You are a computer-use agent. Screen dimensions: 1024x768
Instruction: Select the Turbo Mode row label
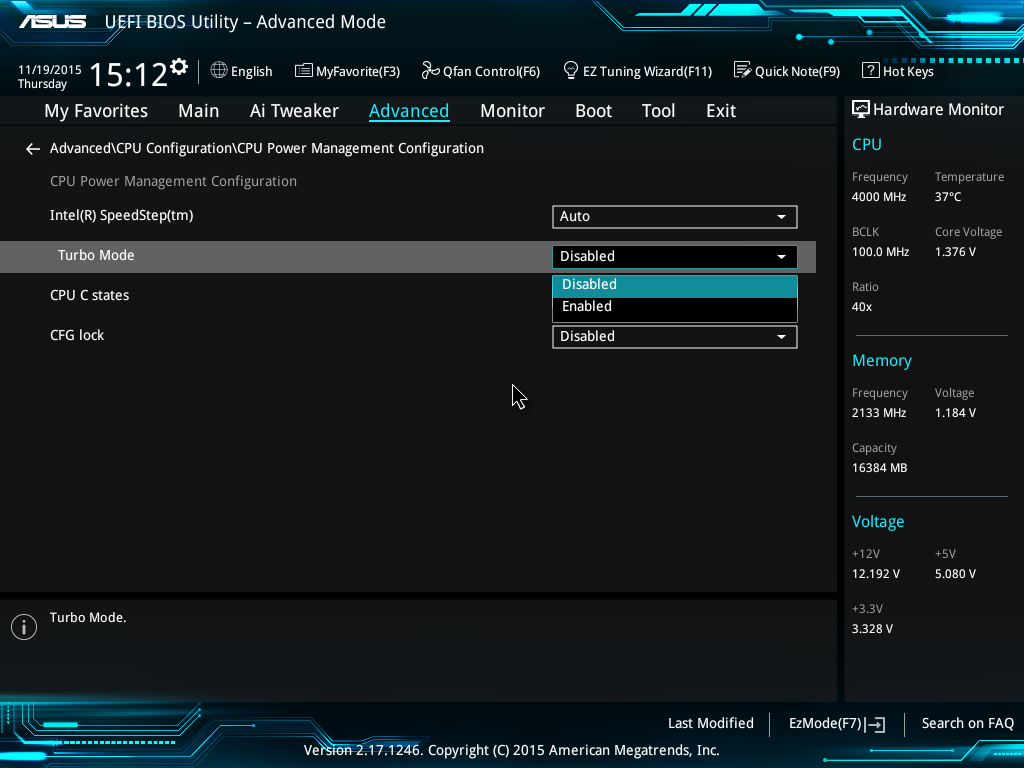(96, 255)
